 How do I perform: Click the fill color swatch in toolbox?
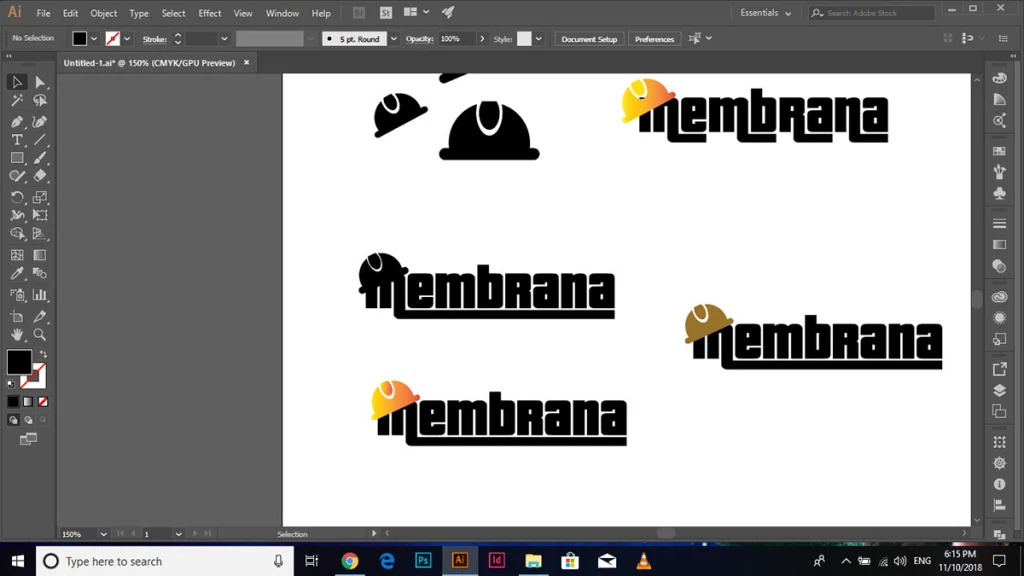click(x=19, y=362)
